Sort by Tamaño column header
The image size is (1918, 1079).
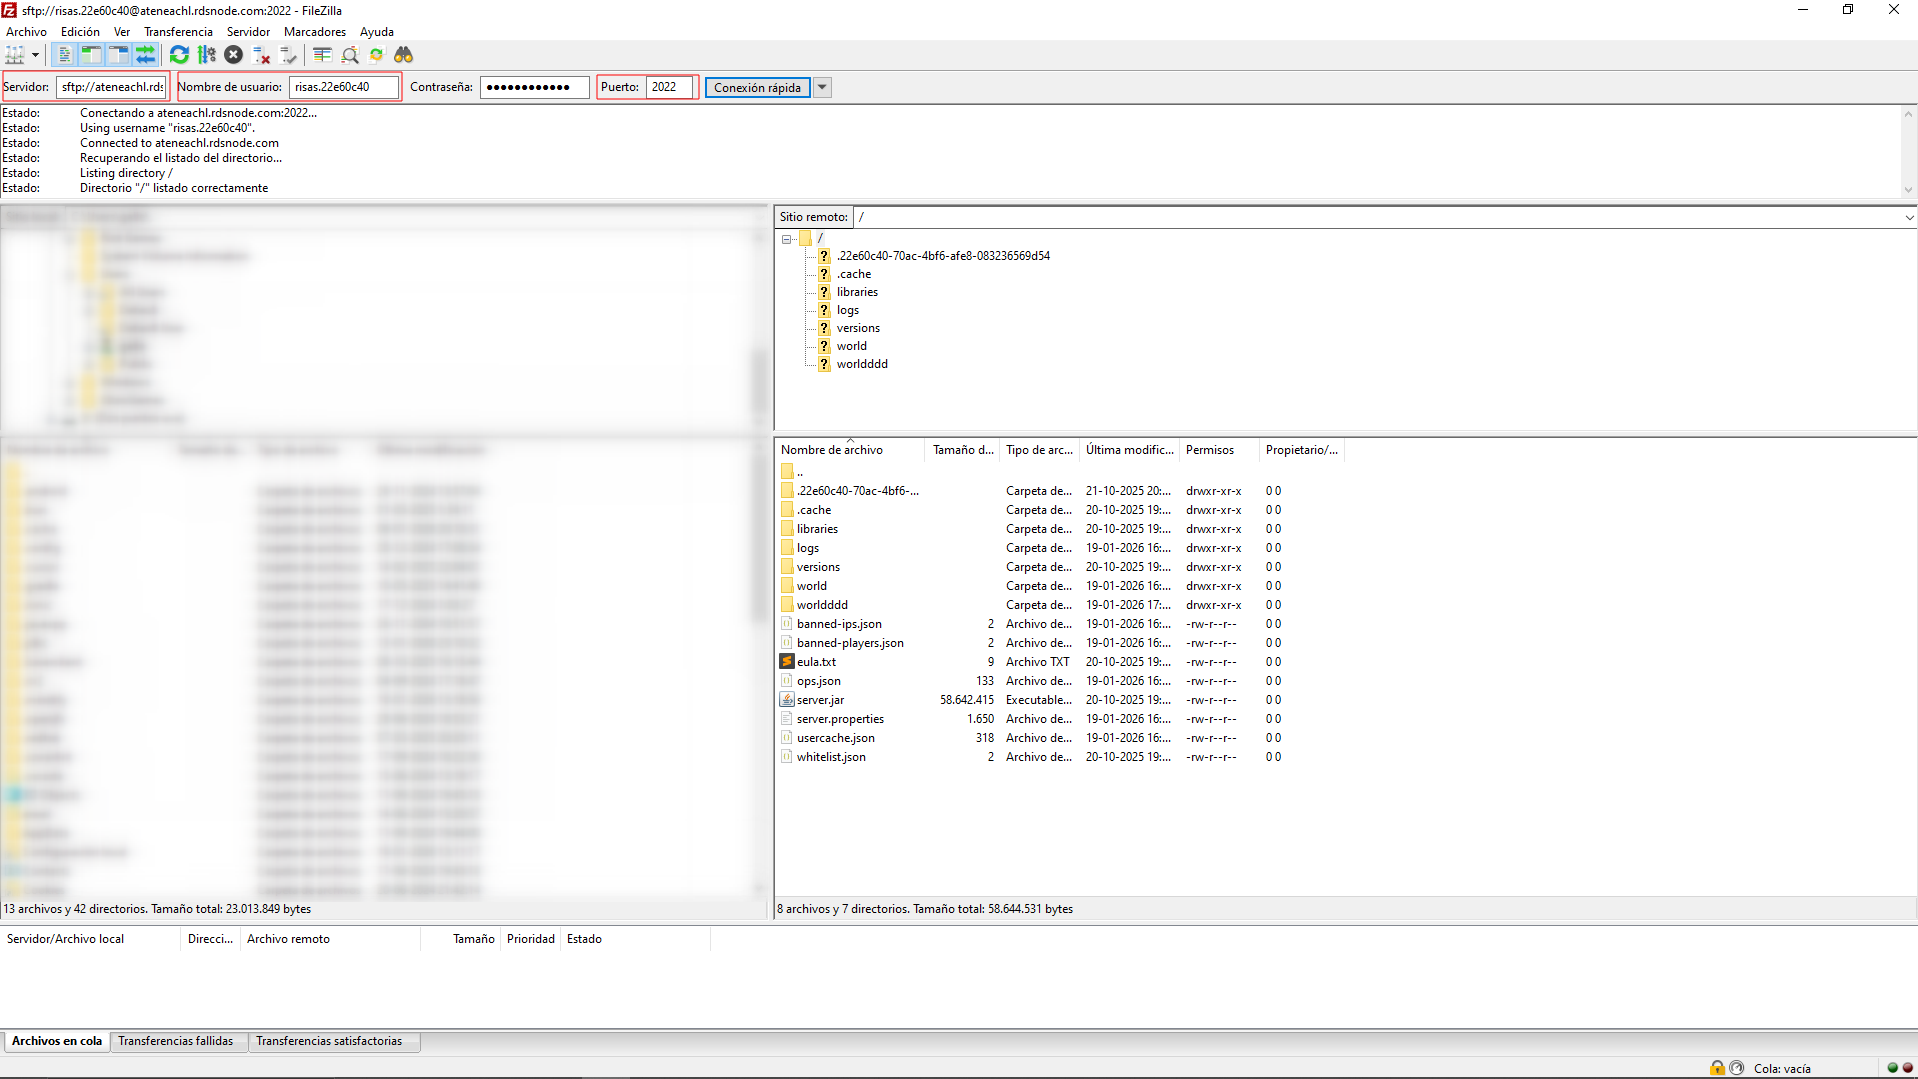point(962,450)
